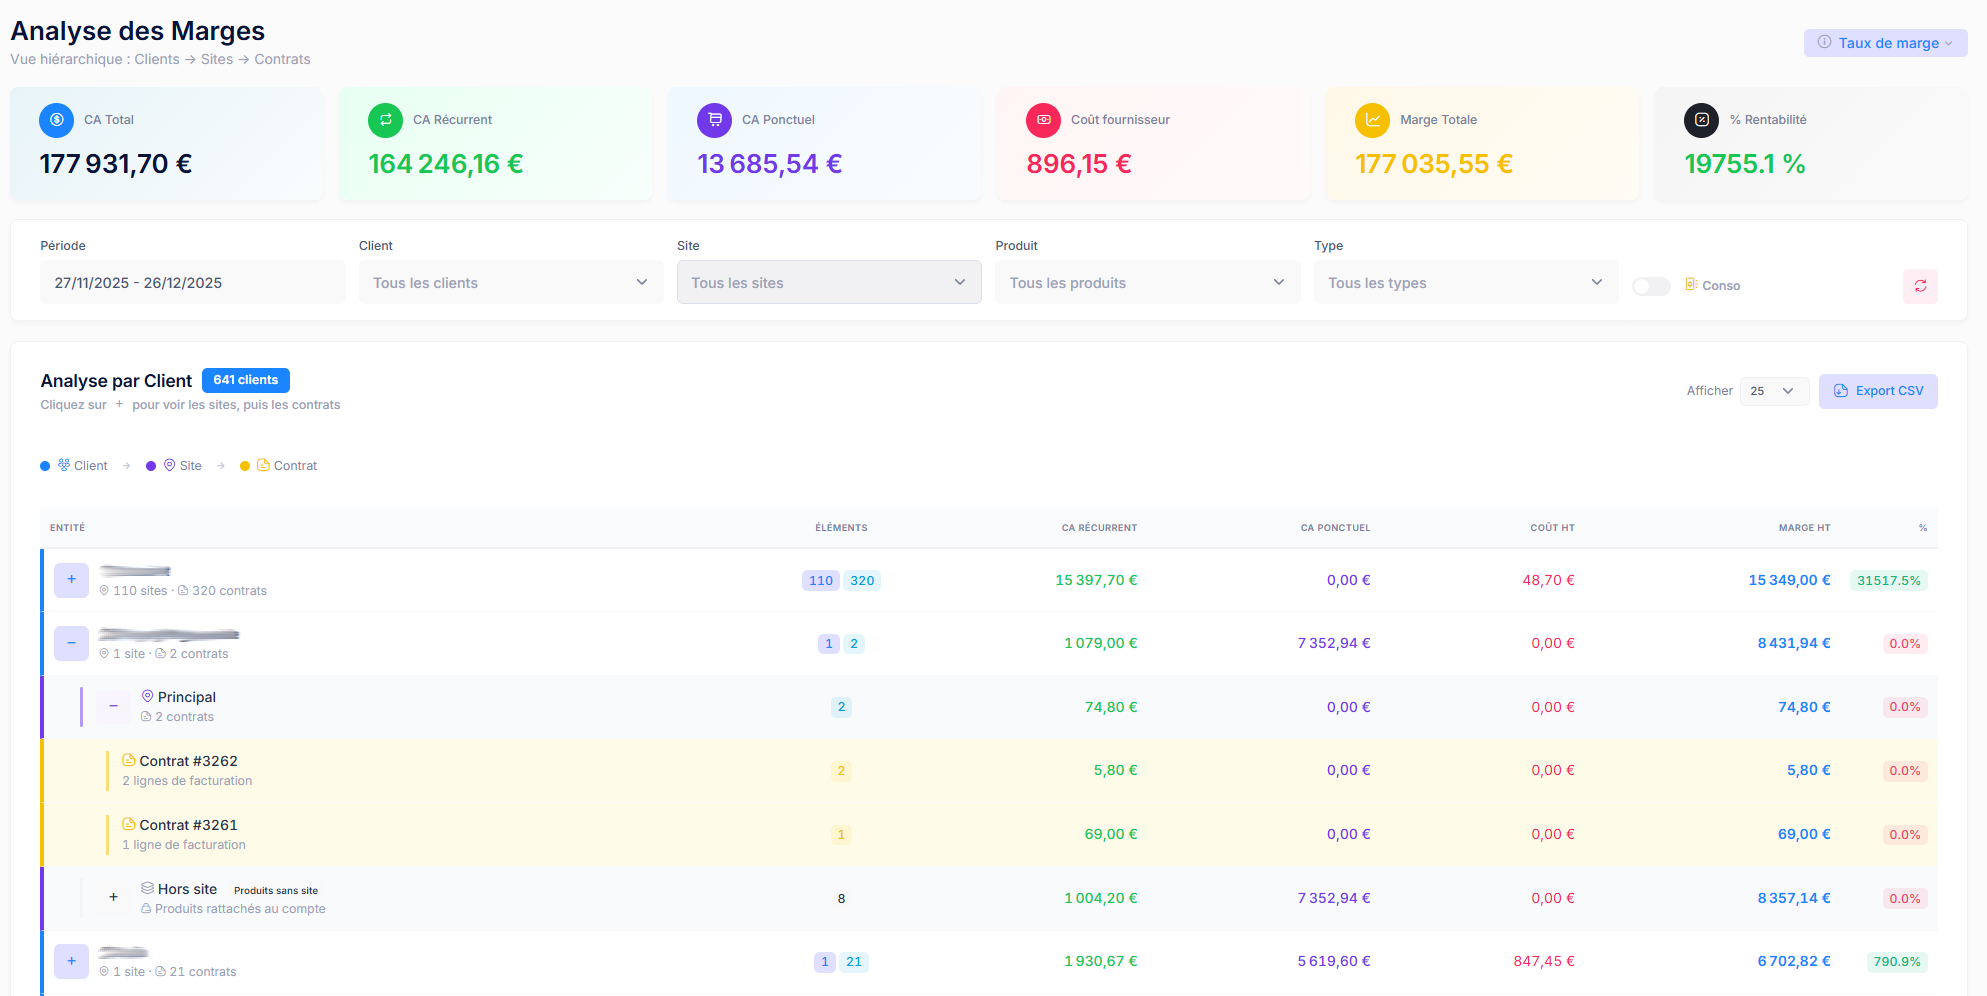Screen dimensions: 1987x996
Task: Open the Tous les types dropdown
Action: pos(1465,283)
